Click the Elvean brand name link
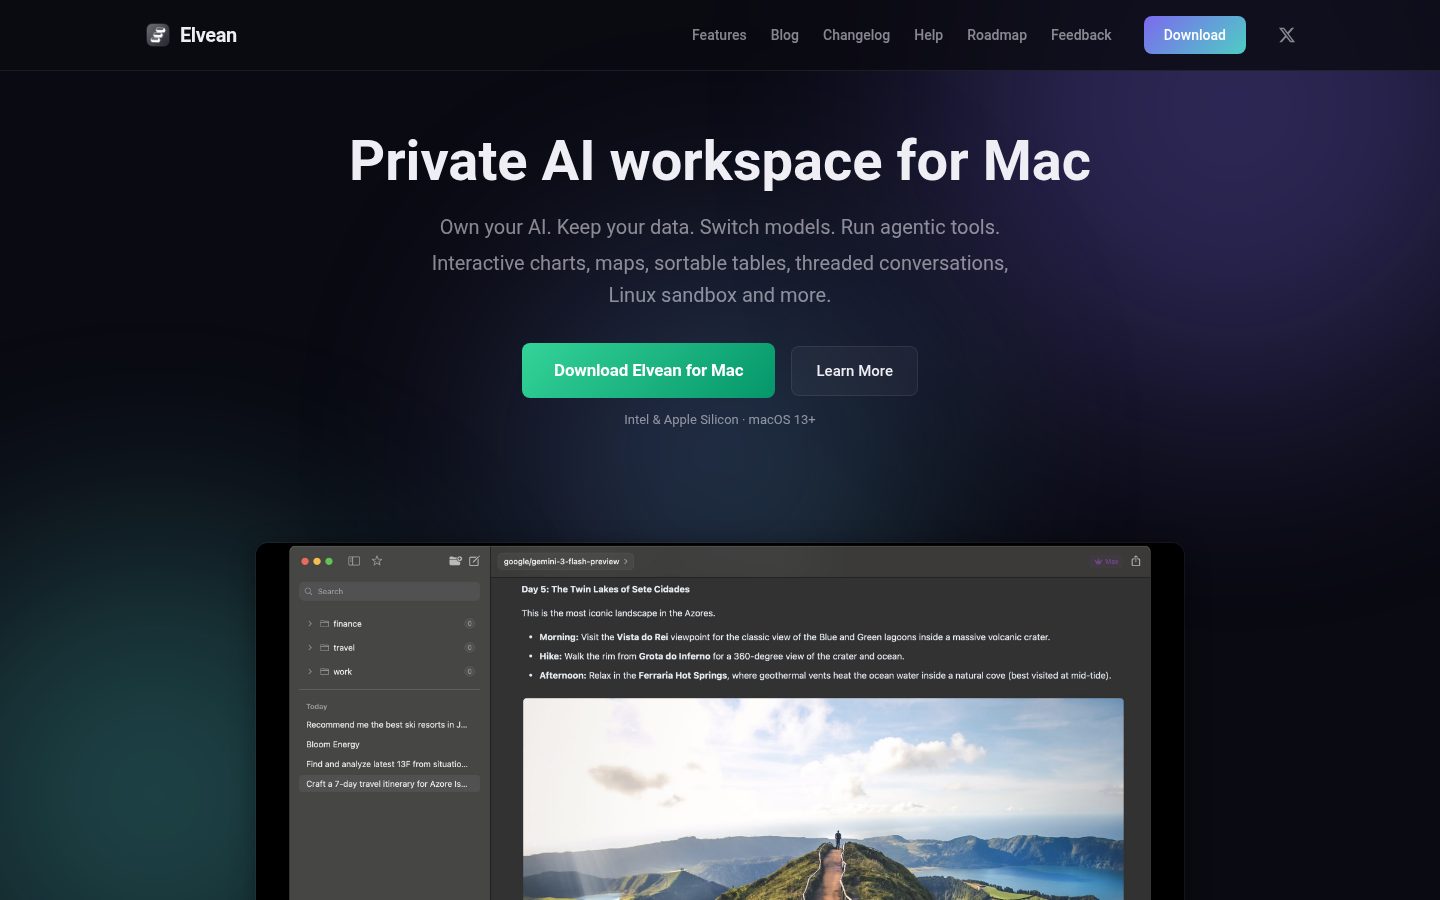The width and height of the screenshot is (1440, 900). (x=208, y=35)
